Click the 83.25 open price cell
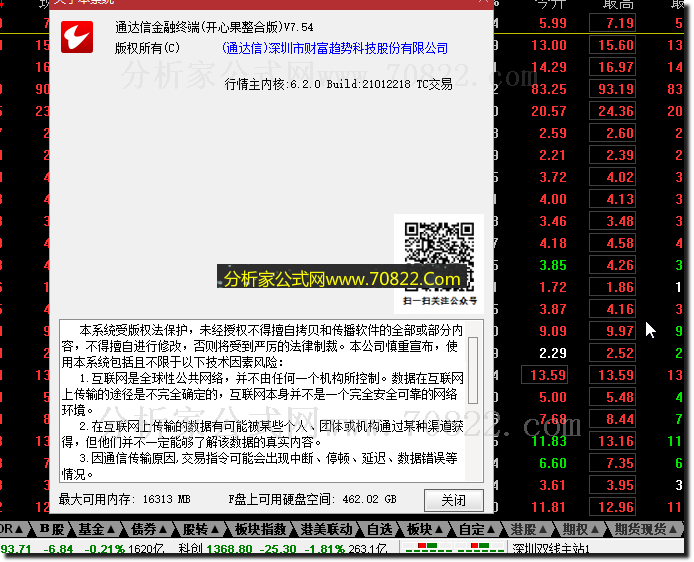Image resolution: width=694 pixels, height=562 pixels. click(x=549, y=89)
